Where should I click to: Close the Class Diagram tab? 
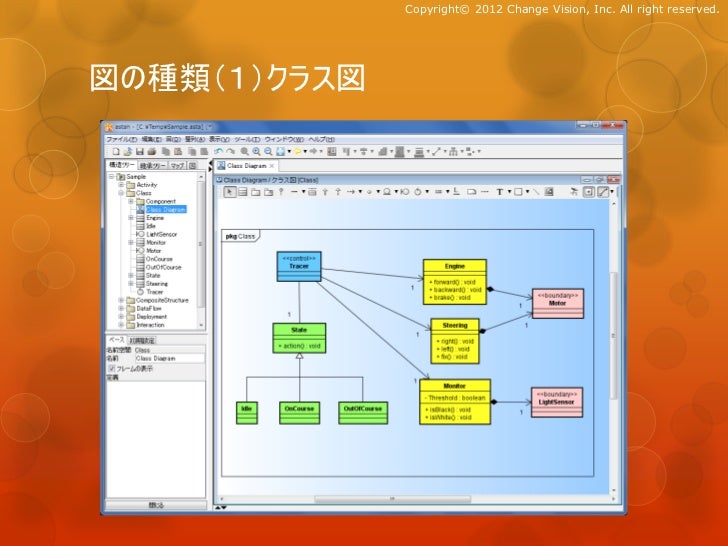click(272, 166)
